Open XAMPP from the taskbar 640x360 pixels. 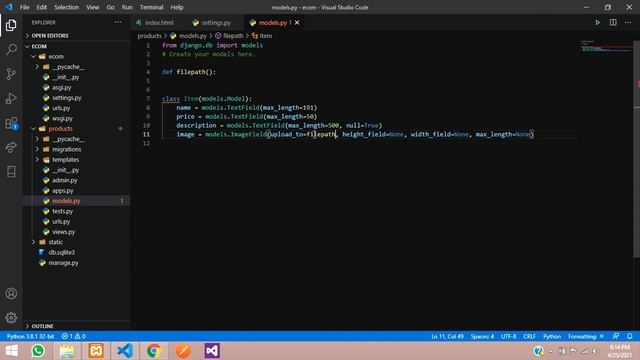click(x=96, y=351)
